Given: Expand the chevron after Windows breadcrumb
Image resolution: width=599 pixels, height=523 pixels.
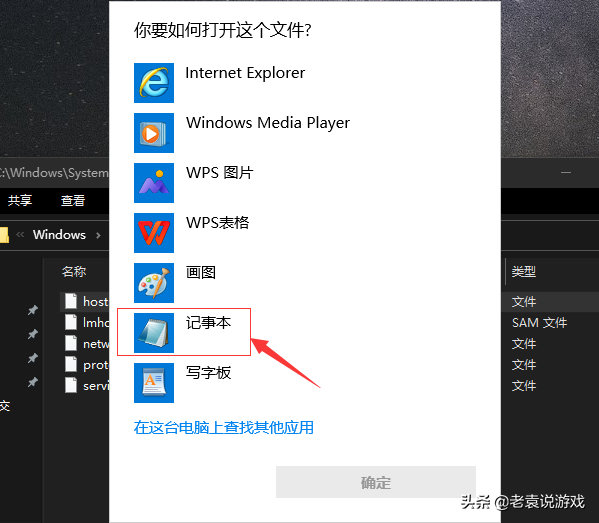Looking at the screenshot, I should [98, 235].
